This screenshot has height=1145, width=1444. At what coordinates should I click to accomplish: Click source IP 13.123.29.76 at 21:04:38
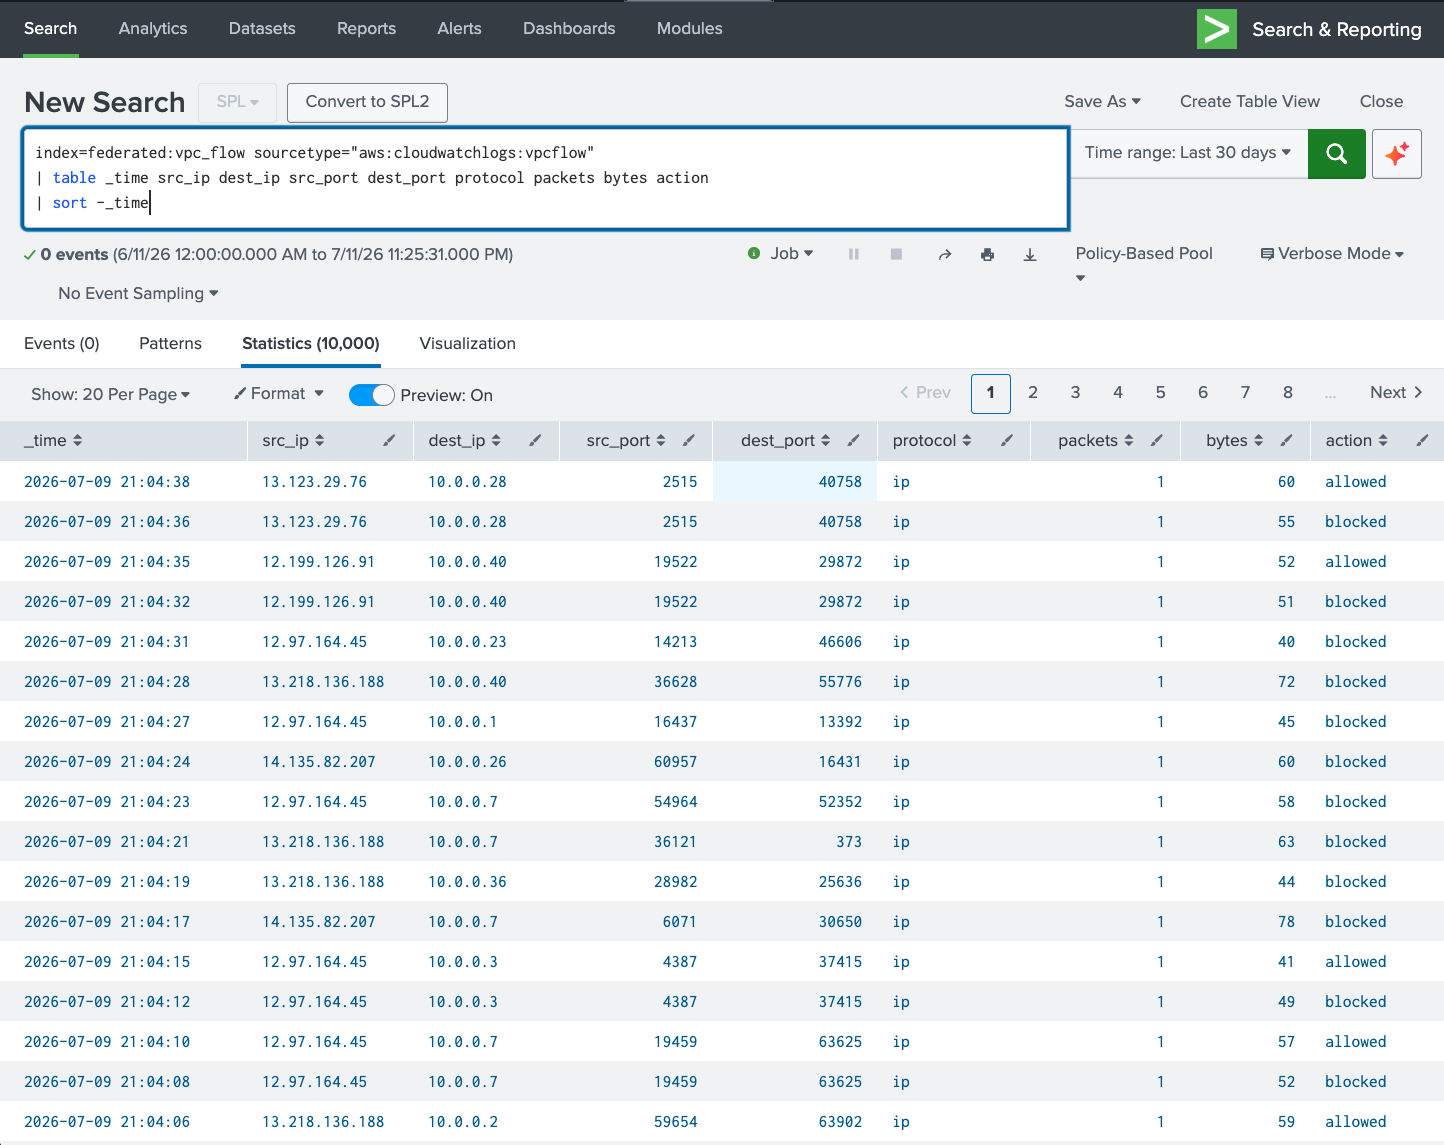(314, 481)
